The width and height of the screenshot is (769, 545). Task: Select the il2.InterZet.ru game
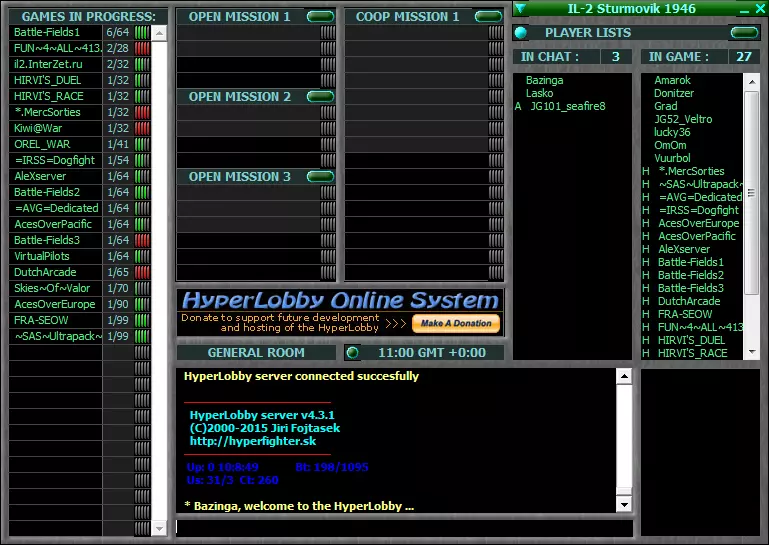(x=79, y=64)
